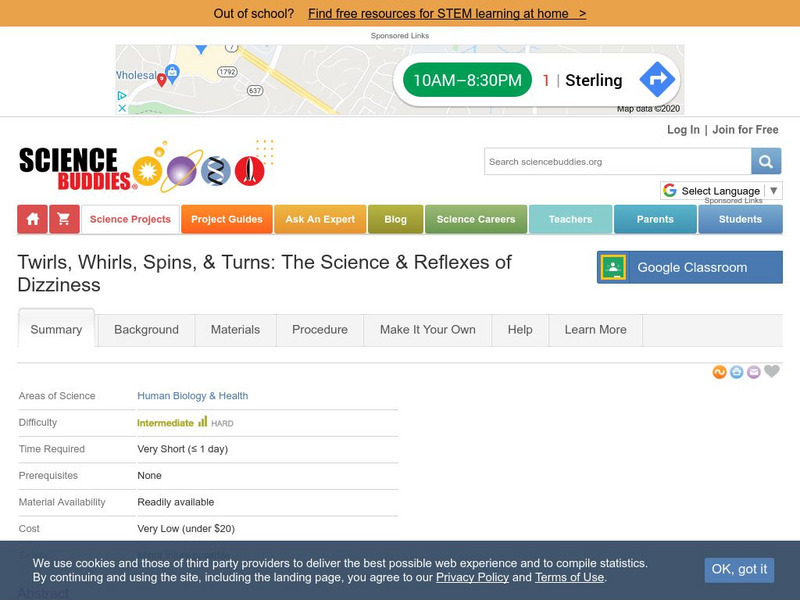This screenshot has width=800, height=600.
Task: Click the Google G logo
Action: [670, 190]
